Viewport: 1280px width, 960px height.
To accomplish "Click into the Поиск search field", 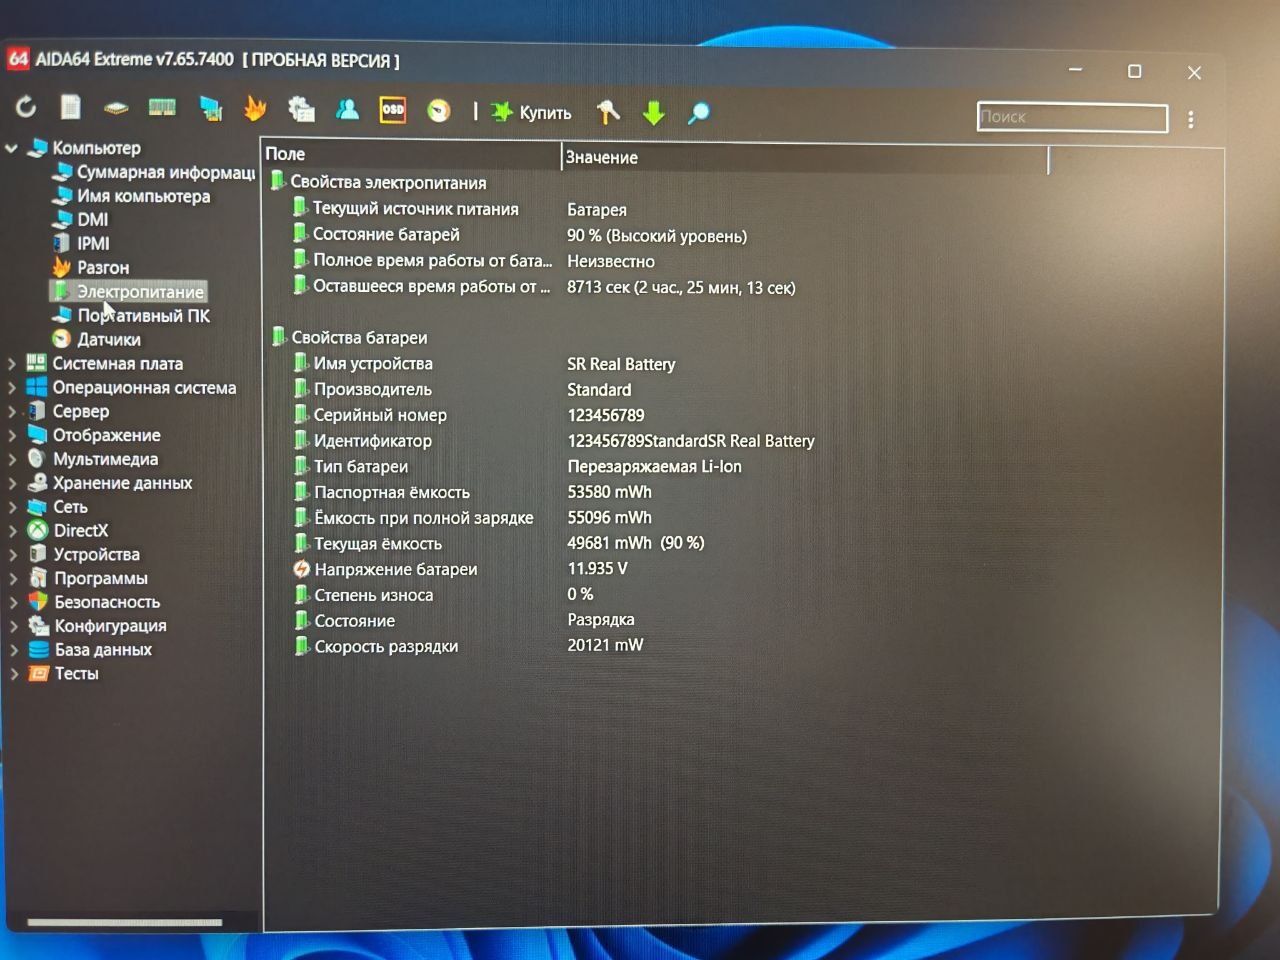I will coord(1072,117).
